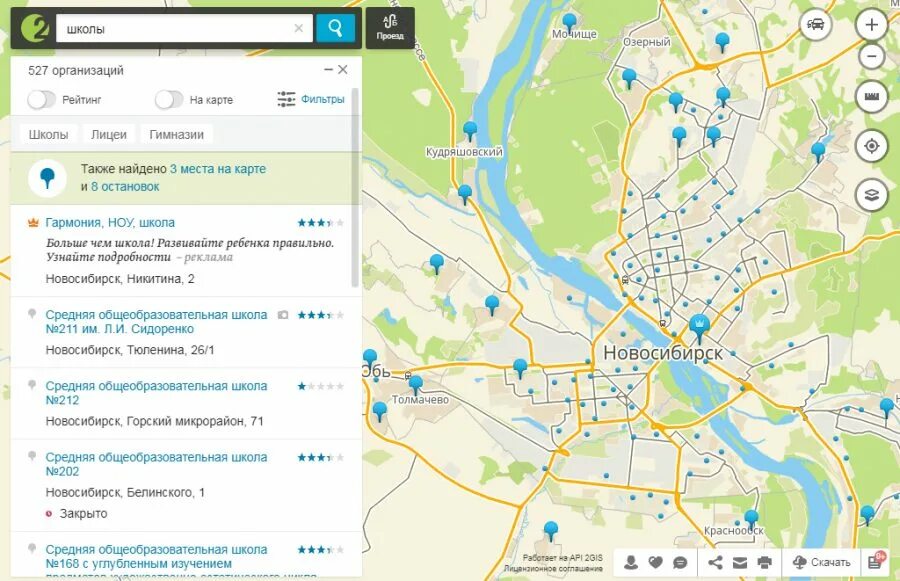Activate the ruler measurement tool
Screen dimensions: 900x581
[x=871, y=96]
